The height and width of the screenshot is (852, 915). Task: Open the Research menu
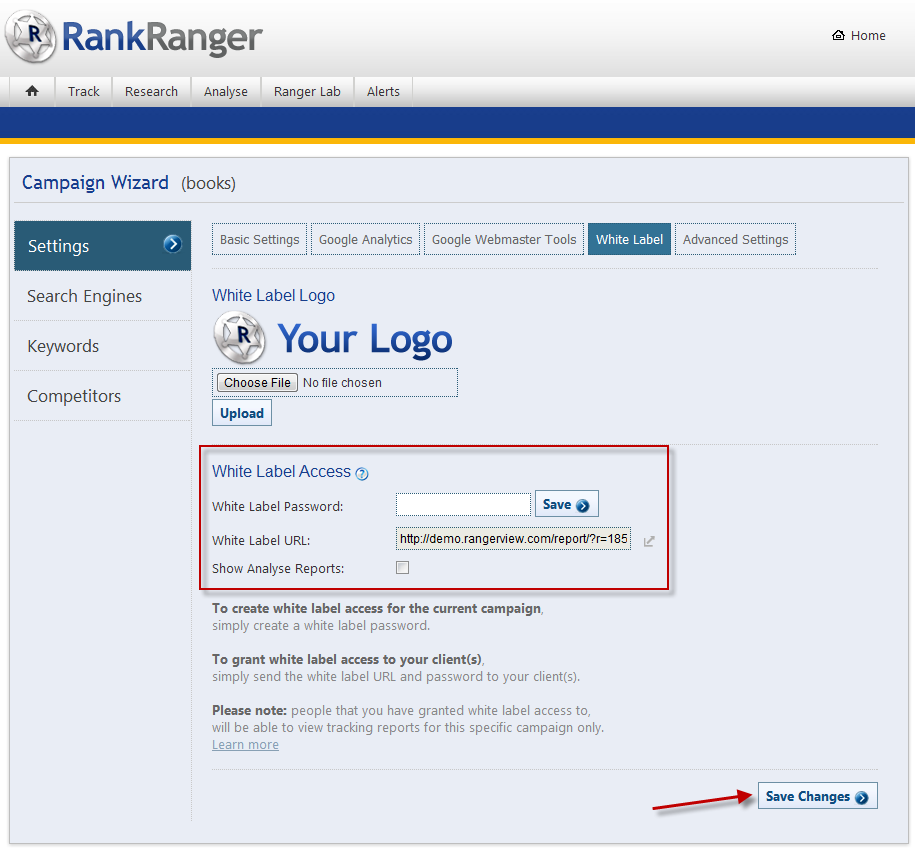click(151, 92)
